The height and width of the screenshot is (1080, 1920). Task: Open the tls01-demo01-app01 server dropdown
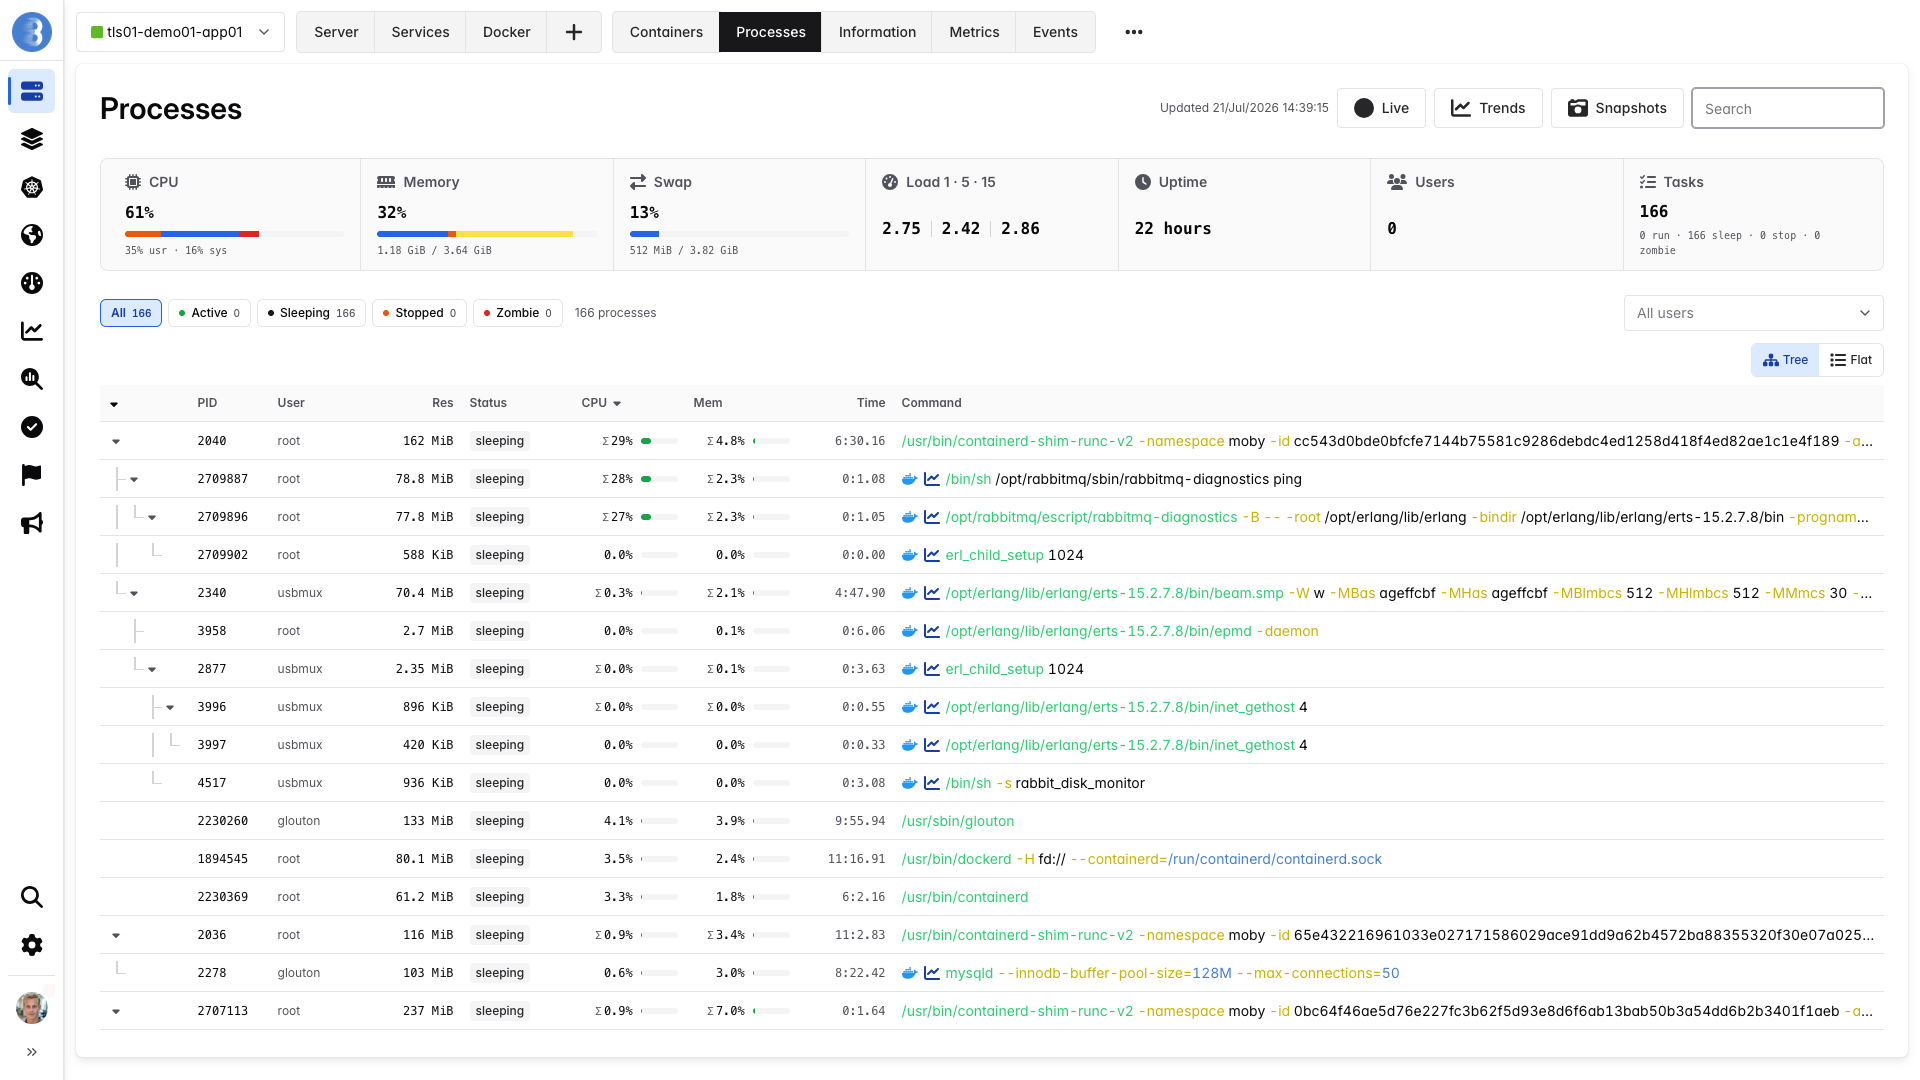pos(180,32)
